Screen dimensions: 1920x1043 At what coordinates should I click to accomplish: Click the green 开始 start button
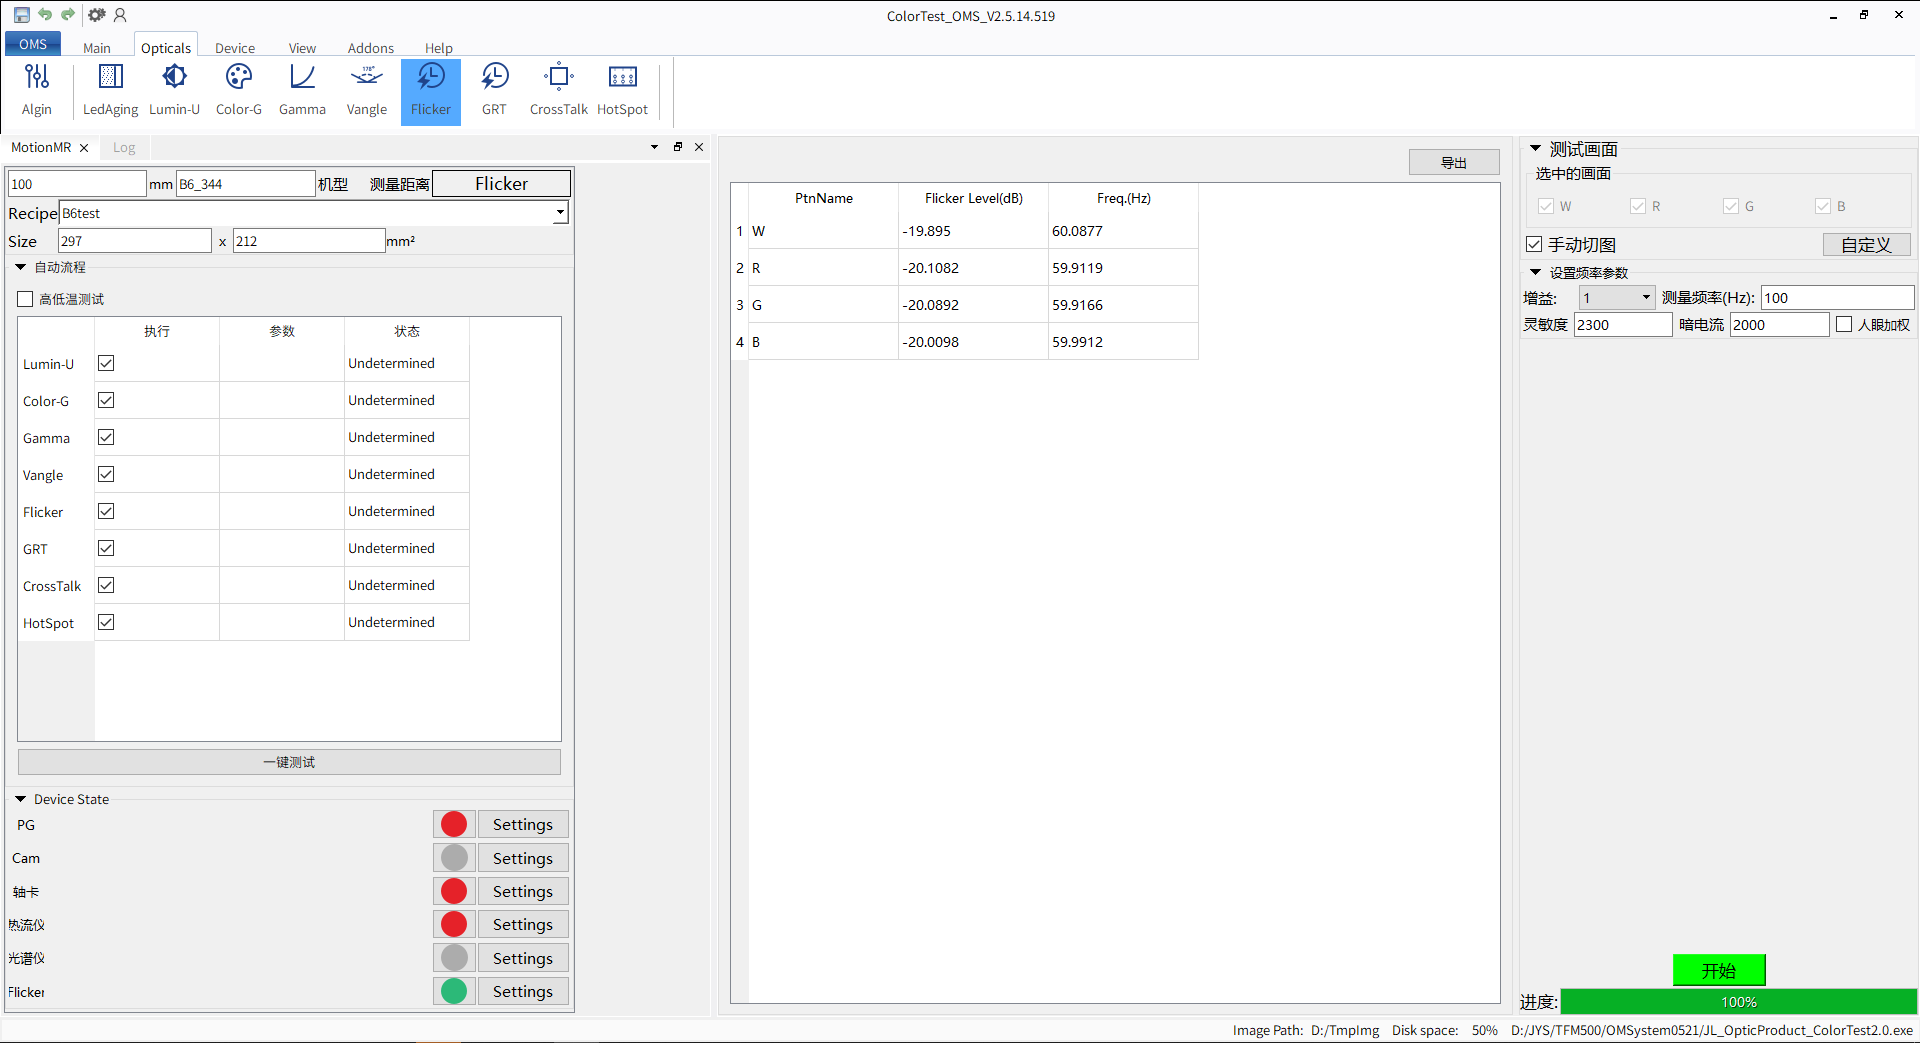1718,970
